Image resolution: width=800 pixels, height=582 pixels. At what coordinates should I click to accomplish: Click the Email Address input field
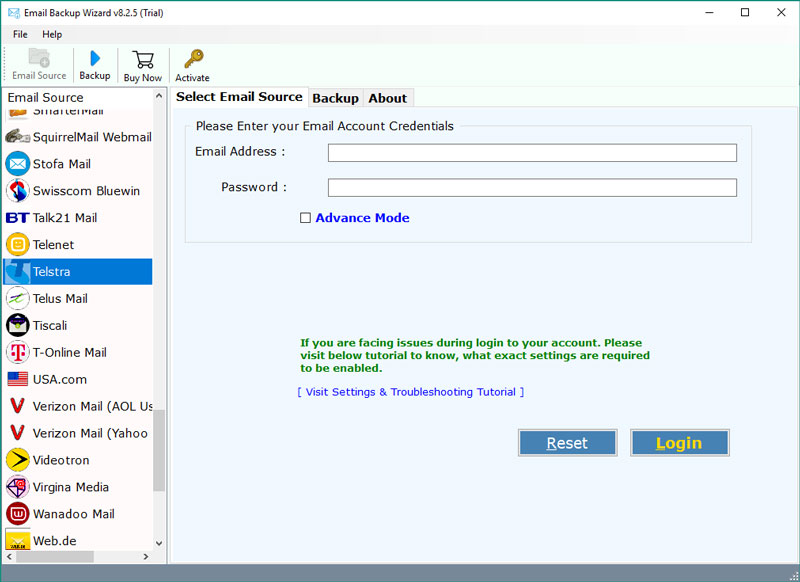pos(532,153)
